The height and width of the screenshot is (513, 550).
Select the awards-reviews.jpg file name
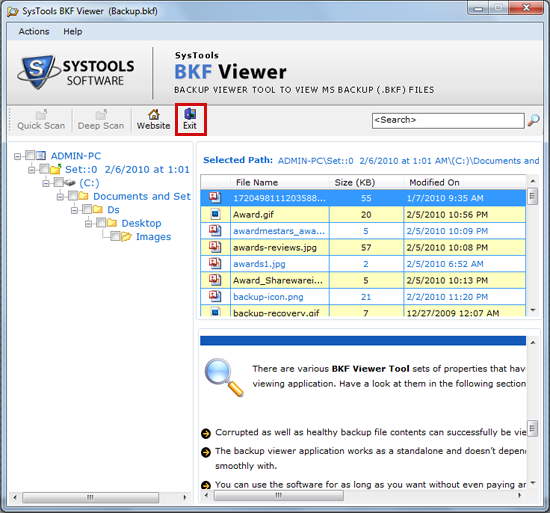(275, 248)
